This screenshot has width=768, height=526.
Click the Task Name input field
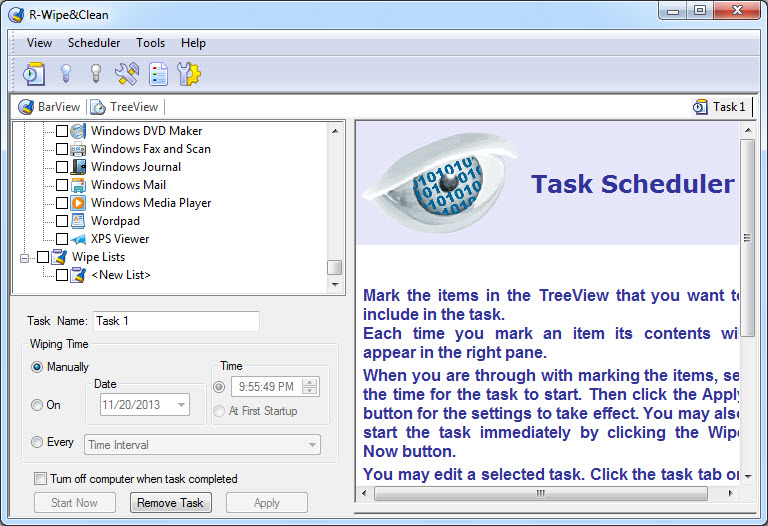pyautogui.click(x=176, y=321)
